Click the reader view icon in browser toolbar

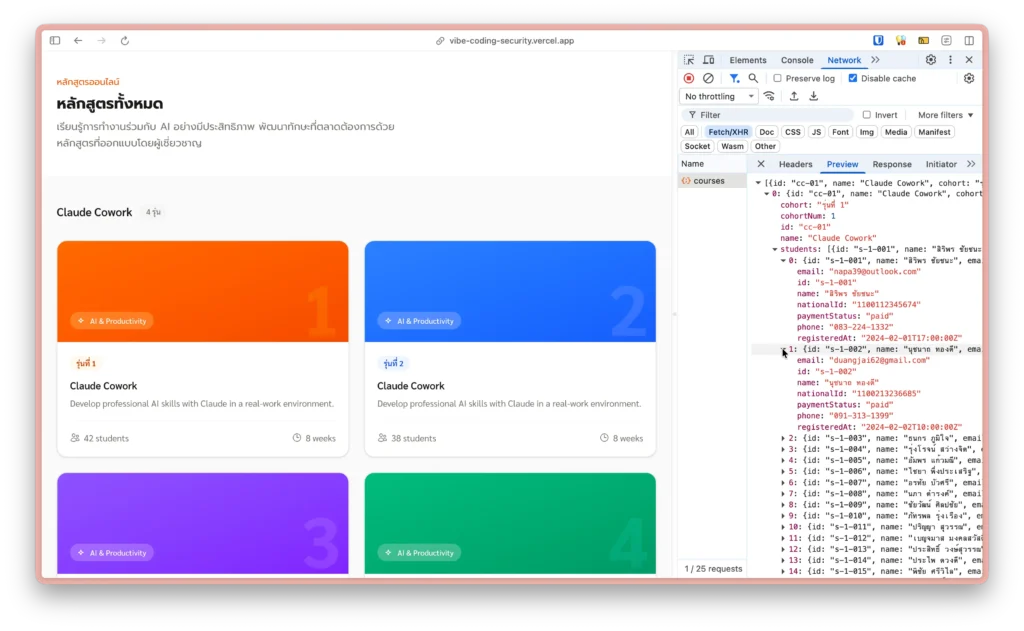(x=946, y=40)
